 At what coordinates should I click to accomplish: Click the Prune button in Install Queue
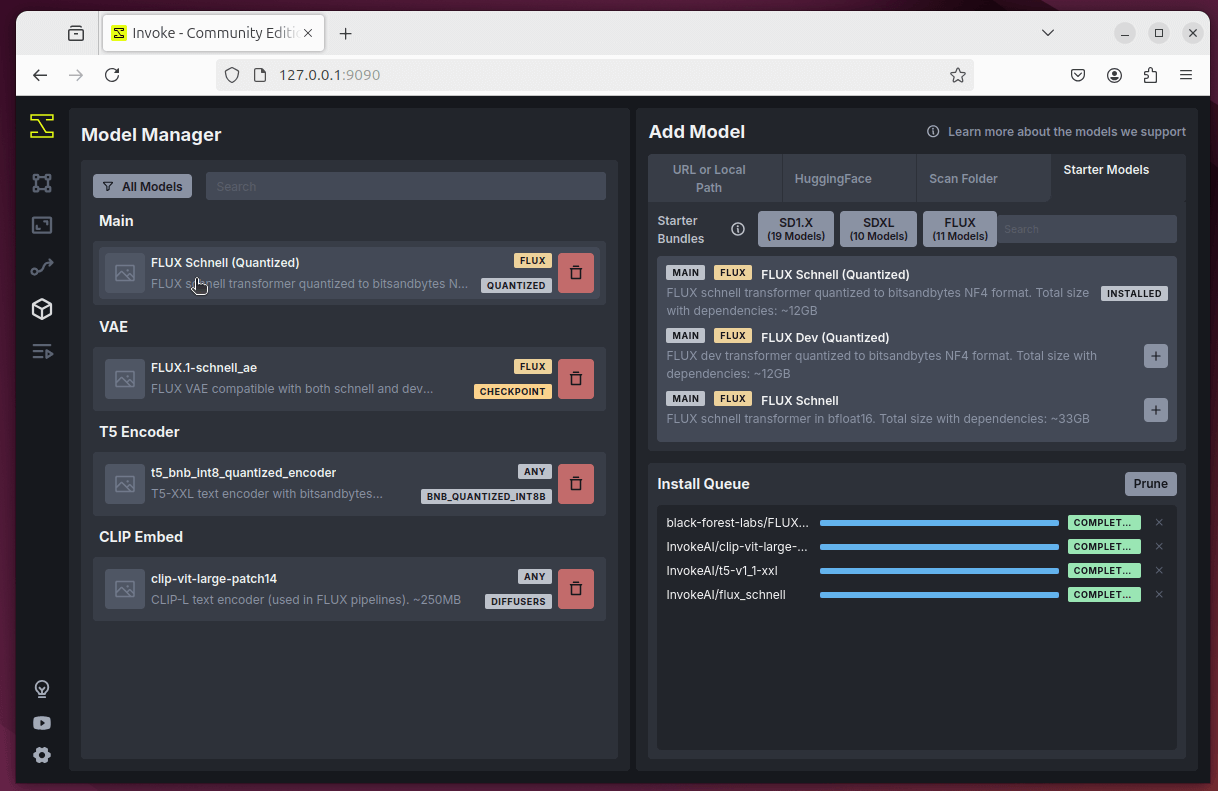tap(1150, 484)
